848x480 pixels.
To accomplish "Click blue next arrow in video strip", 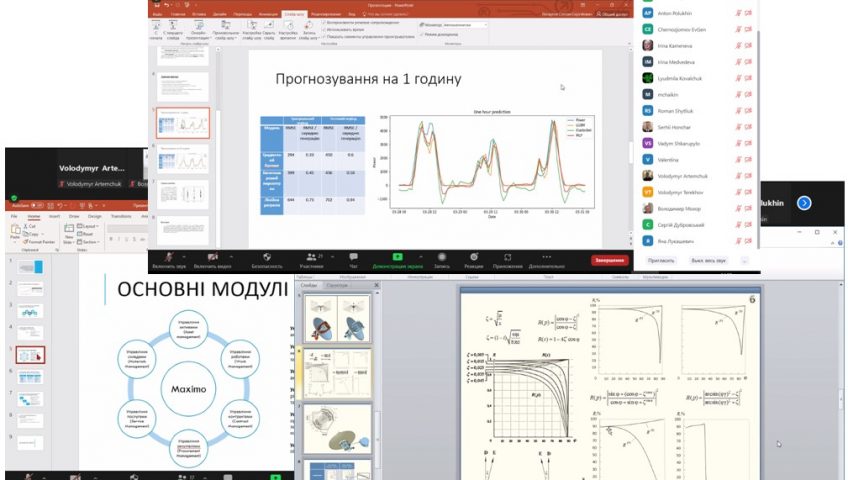I will point(804,203).
